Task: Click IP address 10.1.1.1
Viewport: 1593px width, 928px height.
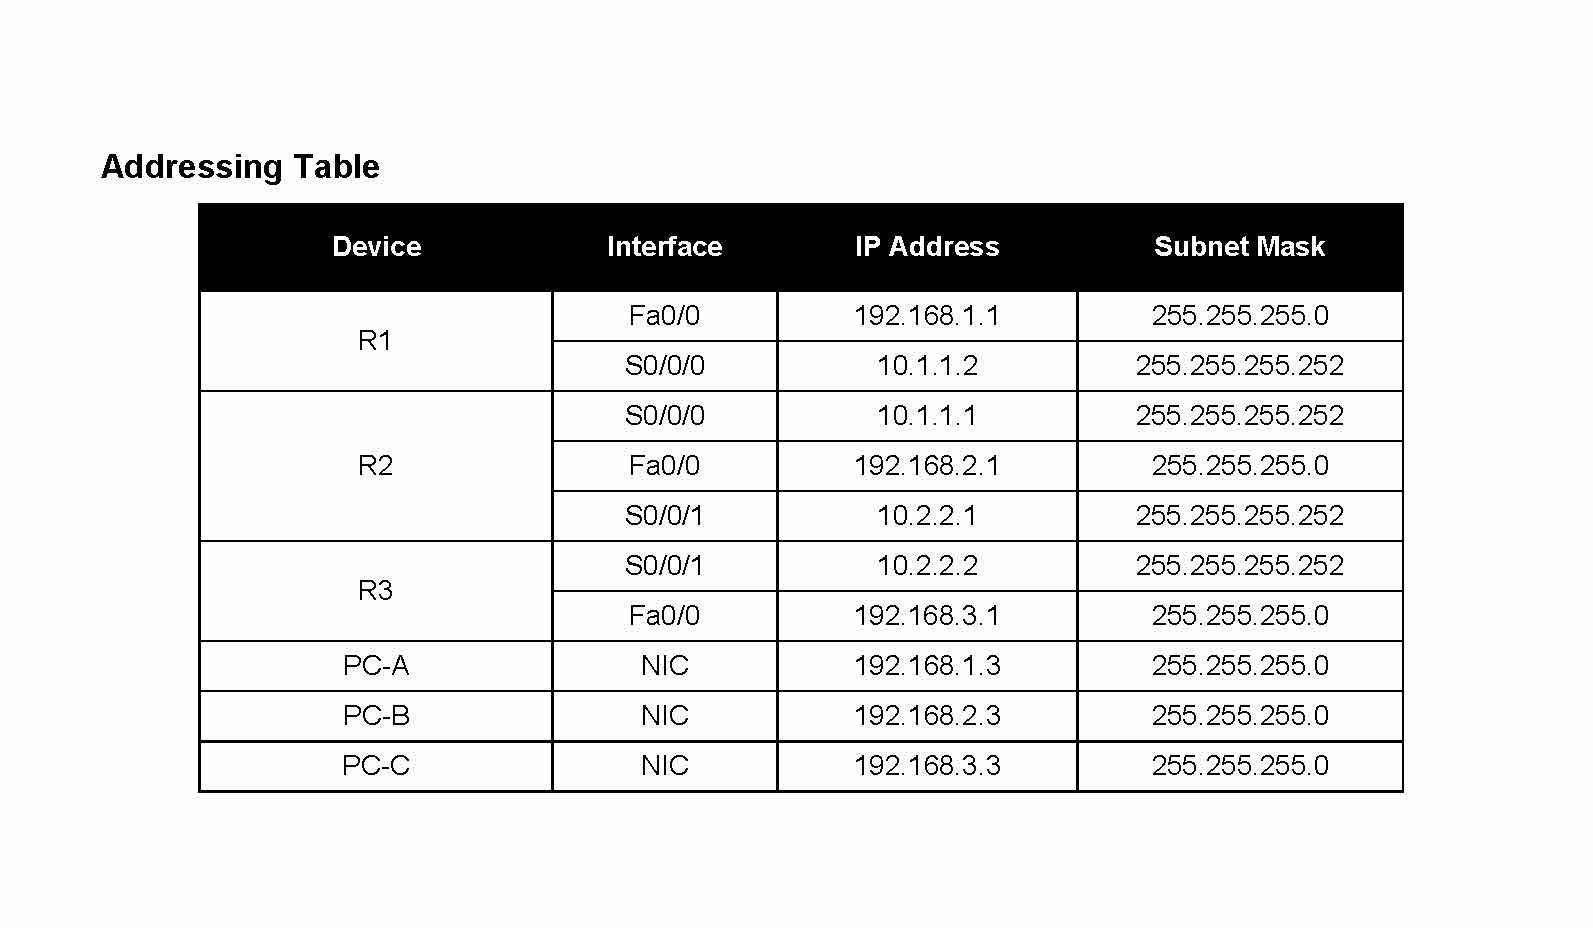Action: click(927, 416)
